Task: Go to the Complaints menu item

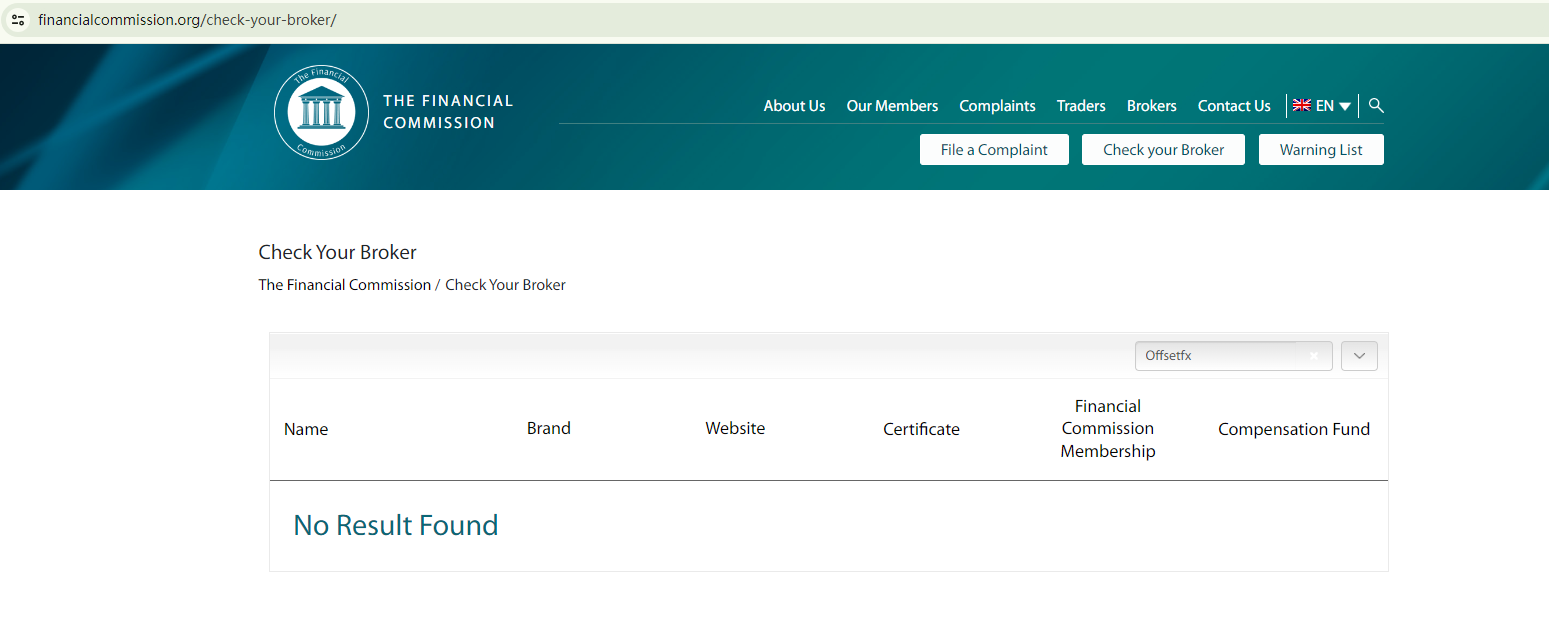Action: click(997, 106)
